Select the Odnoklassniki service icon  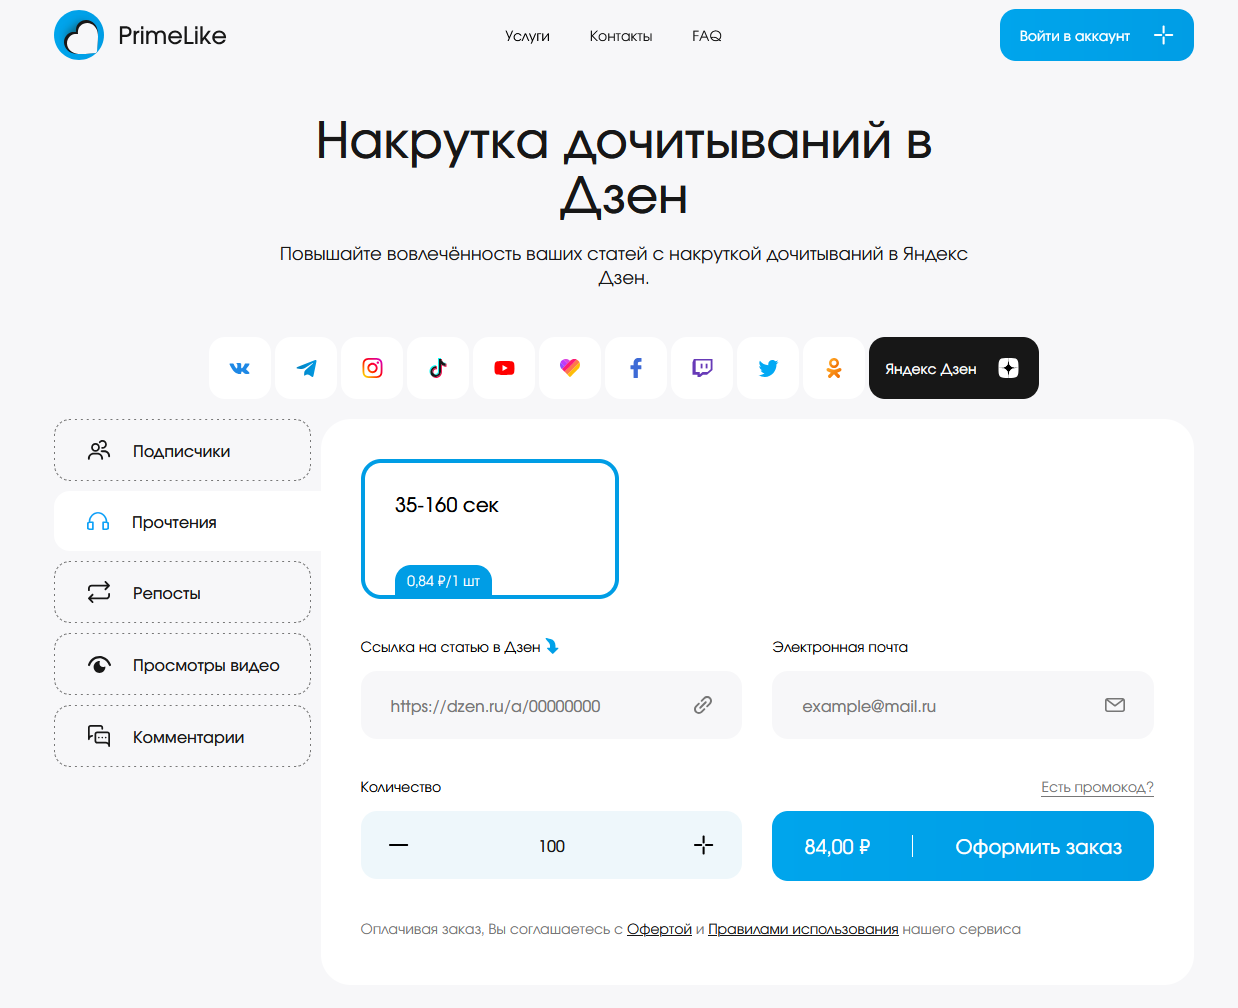[834, 368]
